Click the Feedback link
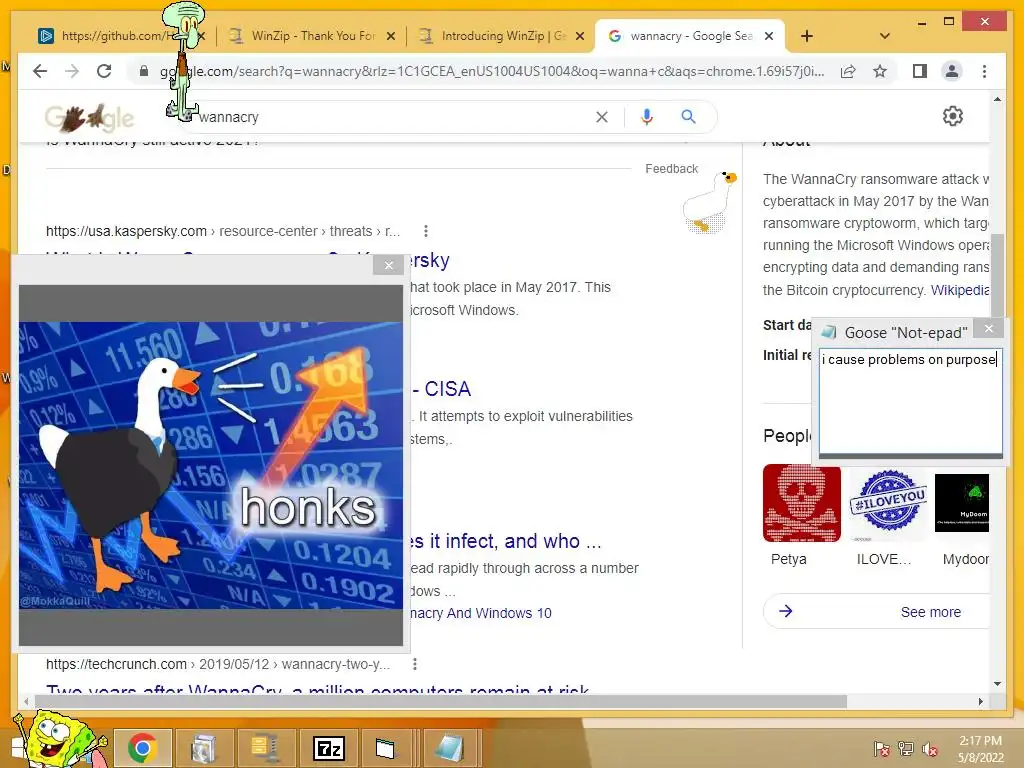1024x768 pixels. coord(671,168)
